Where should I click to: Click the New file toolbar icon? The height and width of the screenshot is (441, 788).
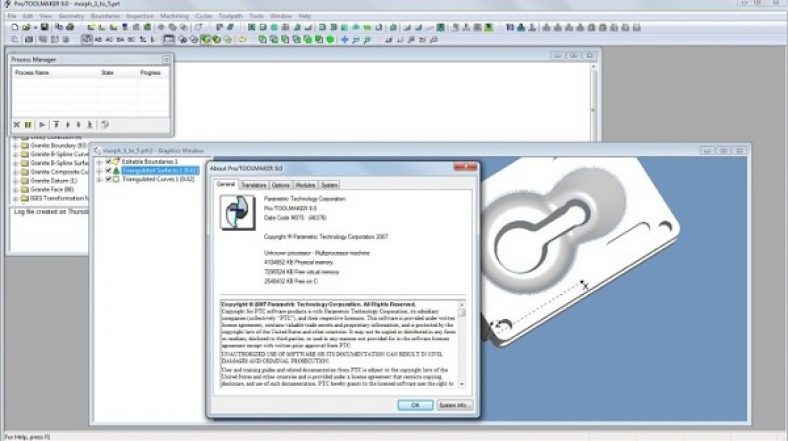point(15,27)
